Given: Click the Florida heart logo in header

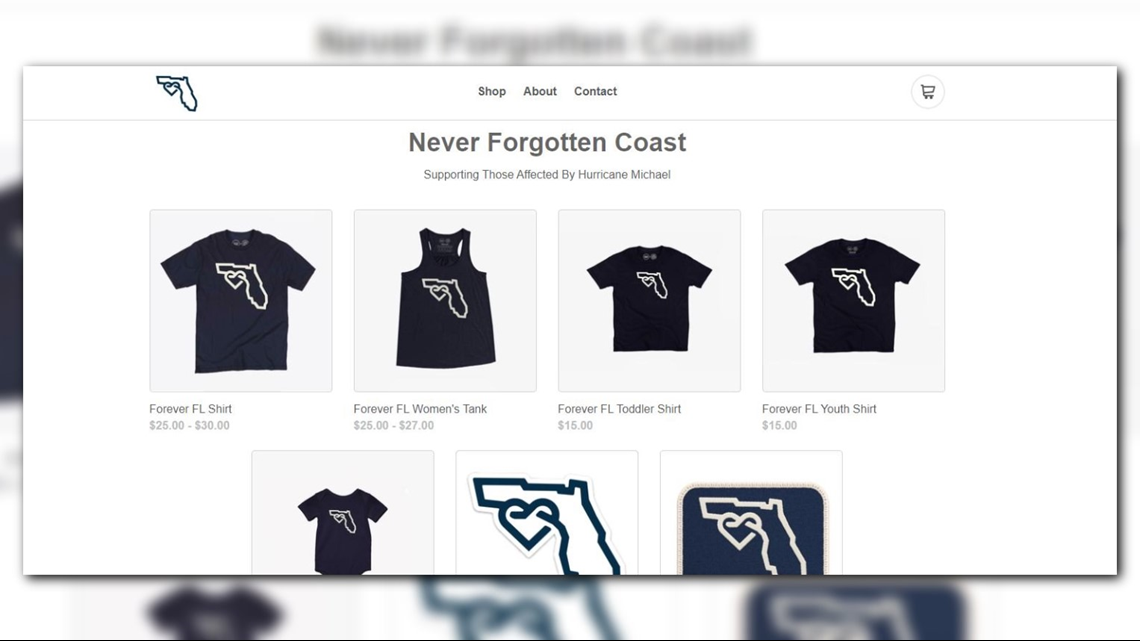Looking at the screenshot, I should [177, 93].
